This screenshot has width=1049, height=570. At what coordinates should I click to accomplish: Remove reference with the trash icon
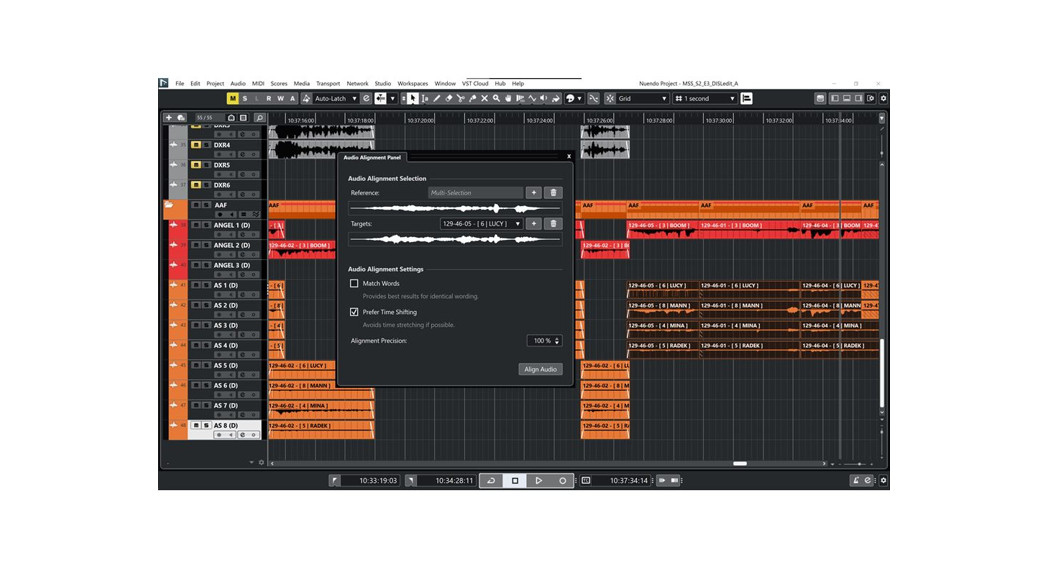coord(553,193)
